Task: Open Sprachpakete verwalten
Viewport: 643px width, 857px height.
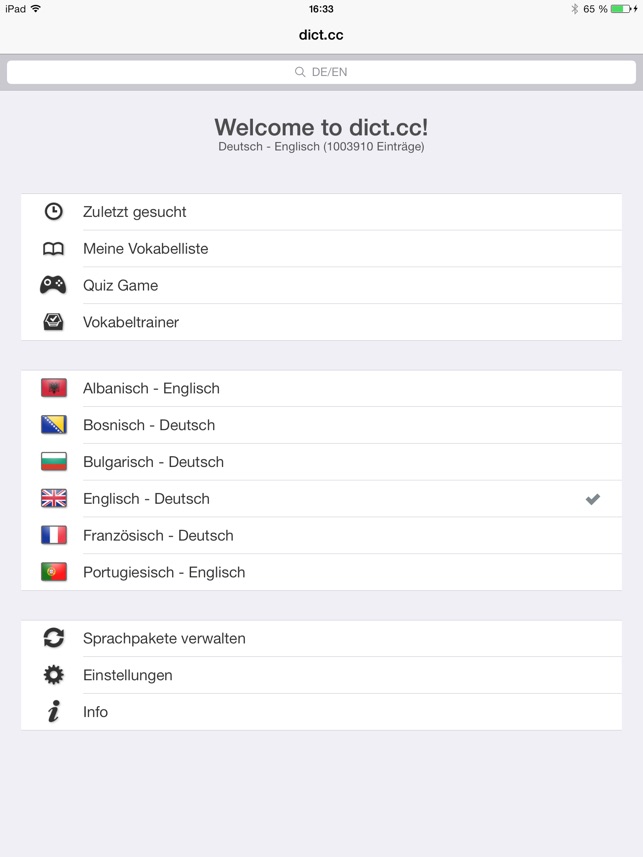Action: [x=164, y=638]
